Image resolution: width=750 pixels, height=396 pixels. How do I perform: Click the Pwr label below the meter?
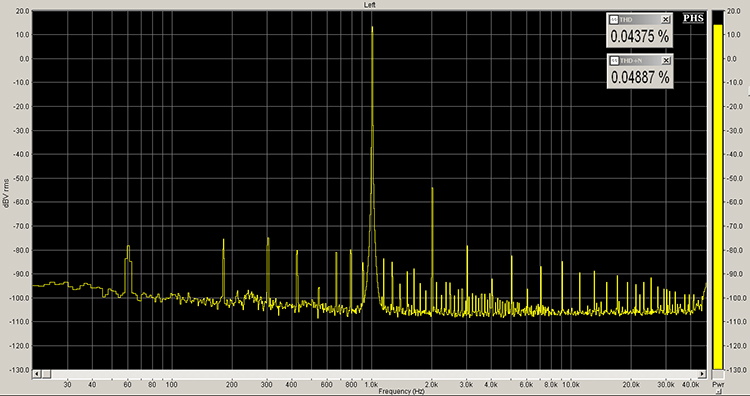[718, 385]
